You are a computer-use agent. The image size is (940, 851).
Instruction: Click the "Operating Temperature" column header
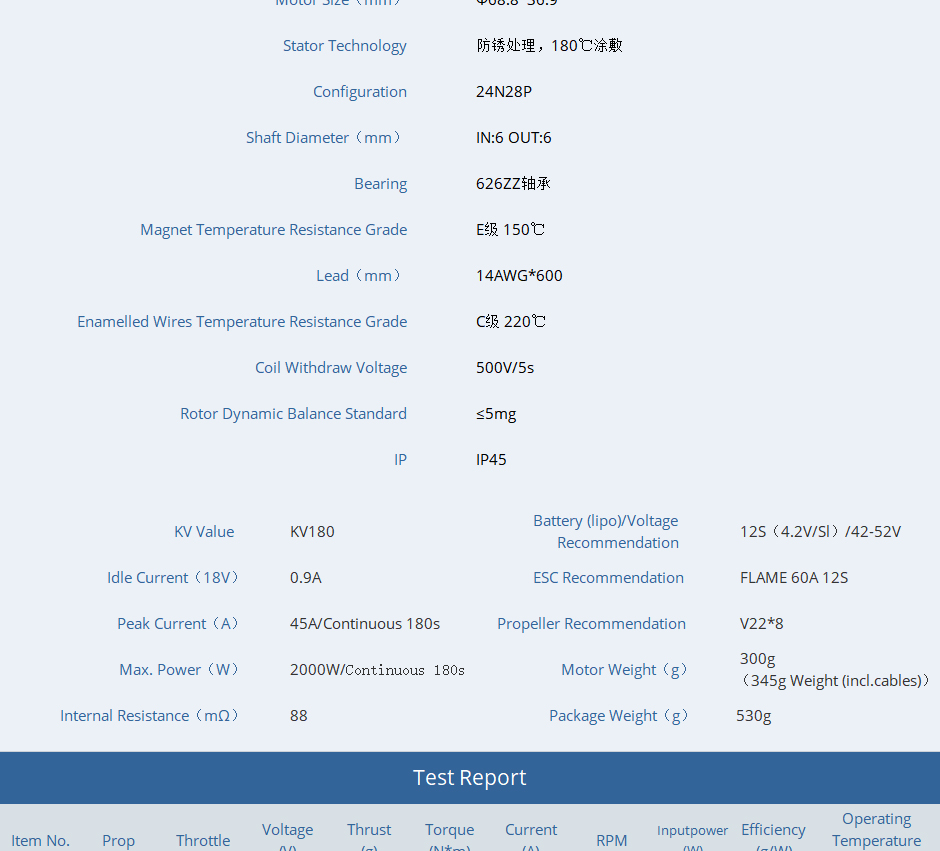click(x=876, y=829)
